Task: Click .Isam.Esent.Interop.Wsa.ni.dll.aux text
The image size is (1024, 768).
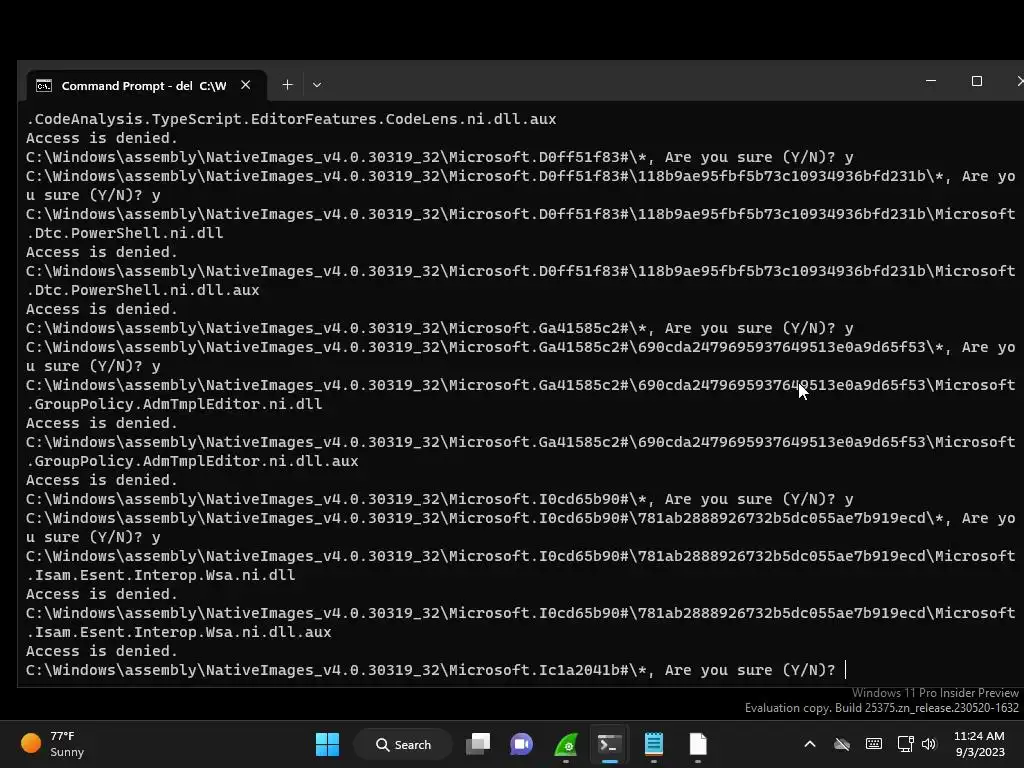Action: pos(179,632)
